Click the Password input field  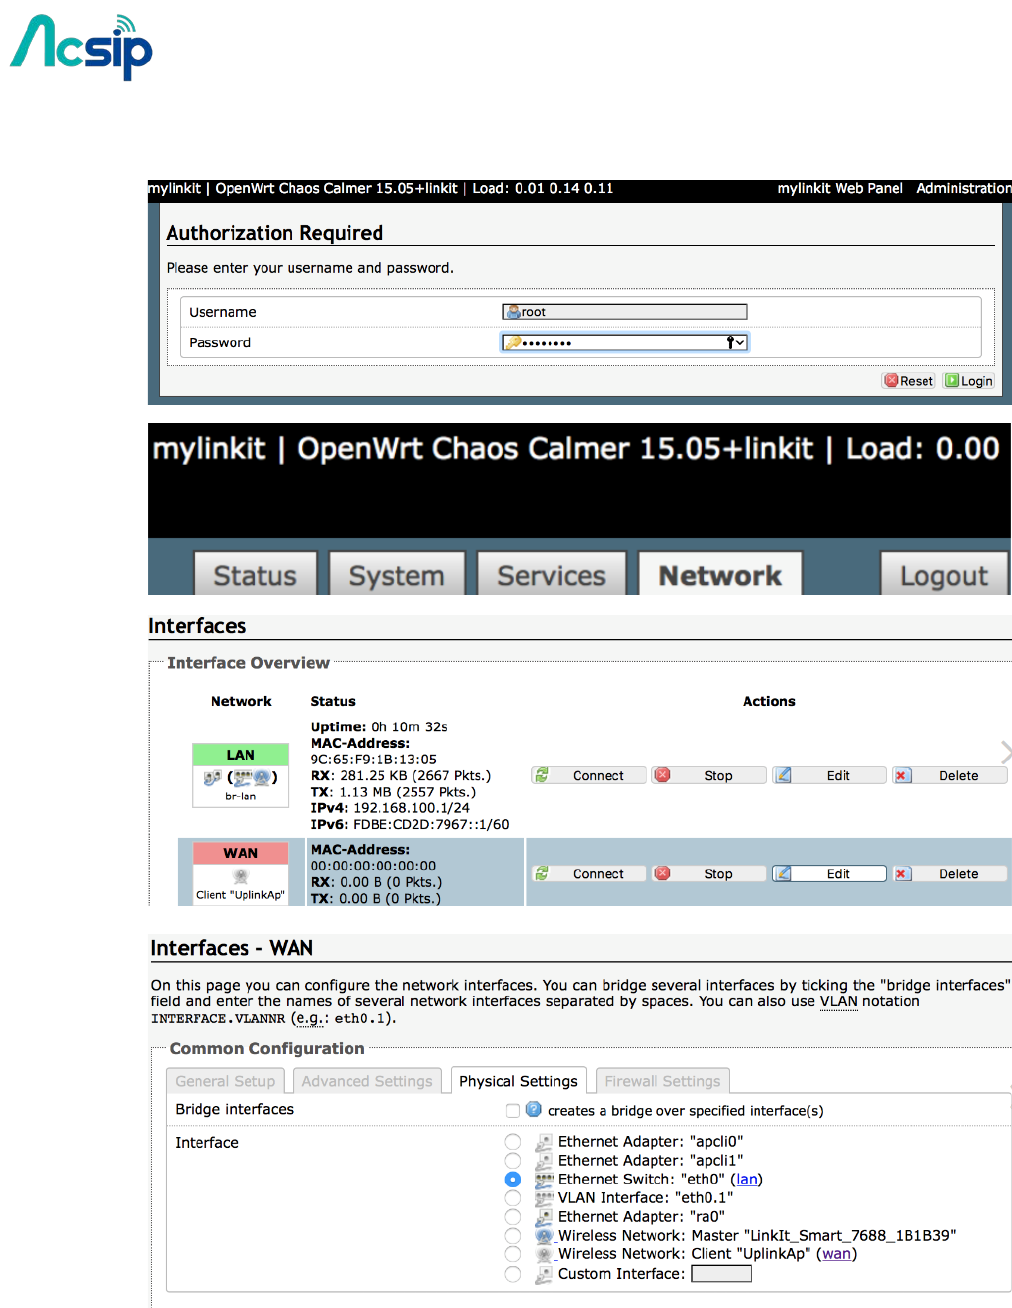coord(624,343)
